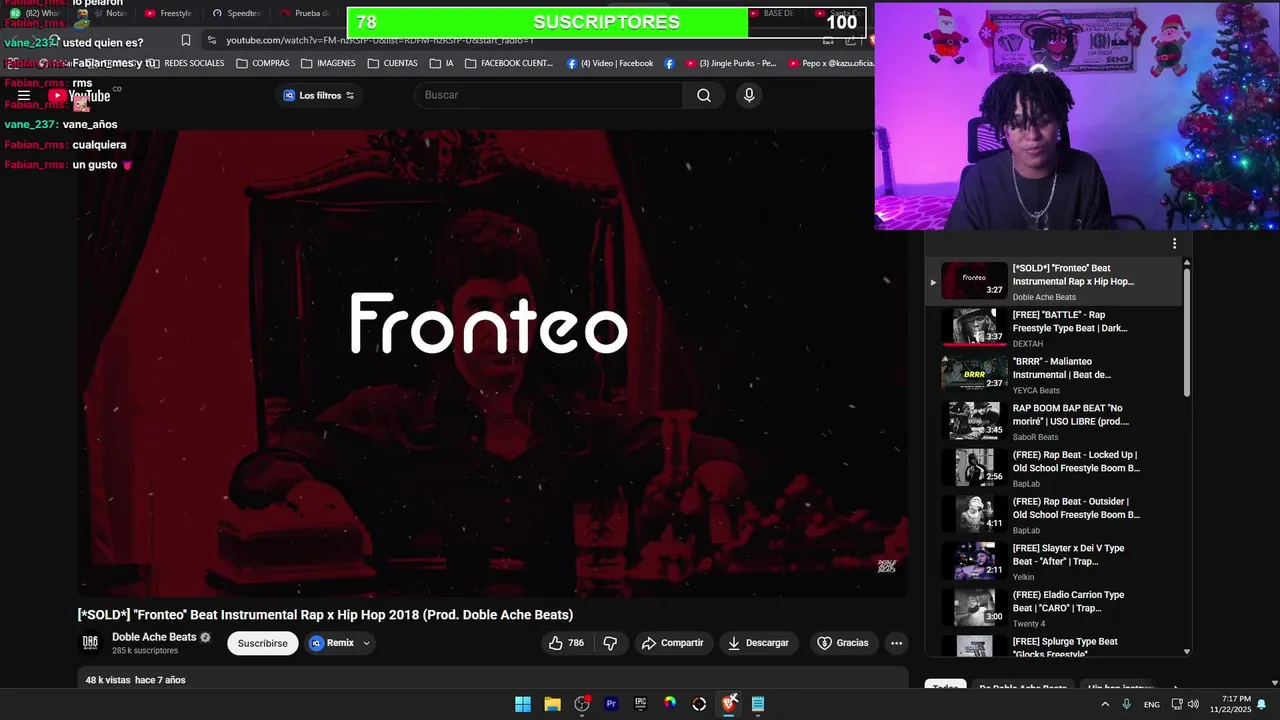Dislike the Fronteo video
Screen dimensions: 1280x720
610,643
